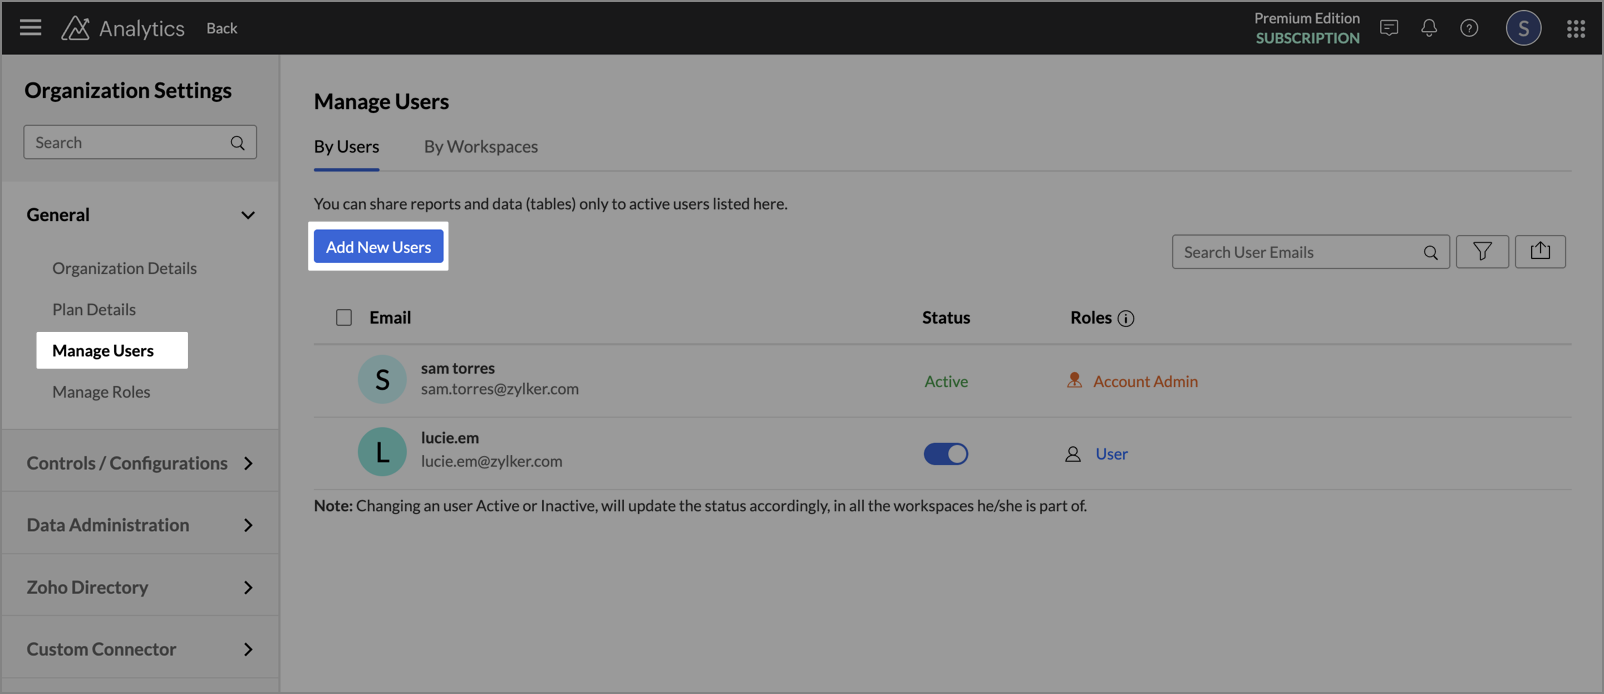Click the filter users funnel icon
Image resolution: width=1604 pixels, height=694 pixels.
(x=1482, y=252)
